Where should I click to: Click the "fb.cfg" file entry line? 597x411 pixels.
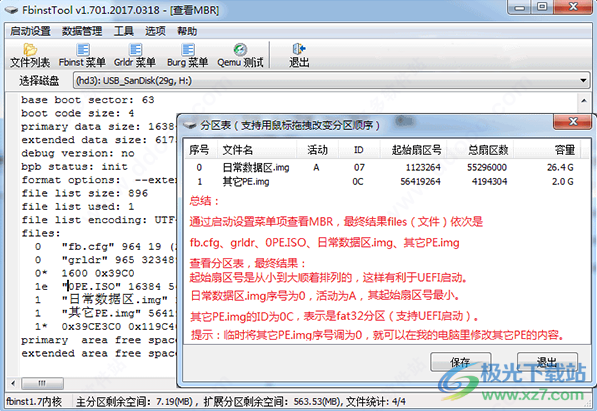[105, 246]
